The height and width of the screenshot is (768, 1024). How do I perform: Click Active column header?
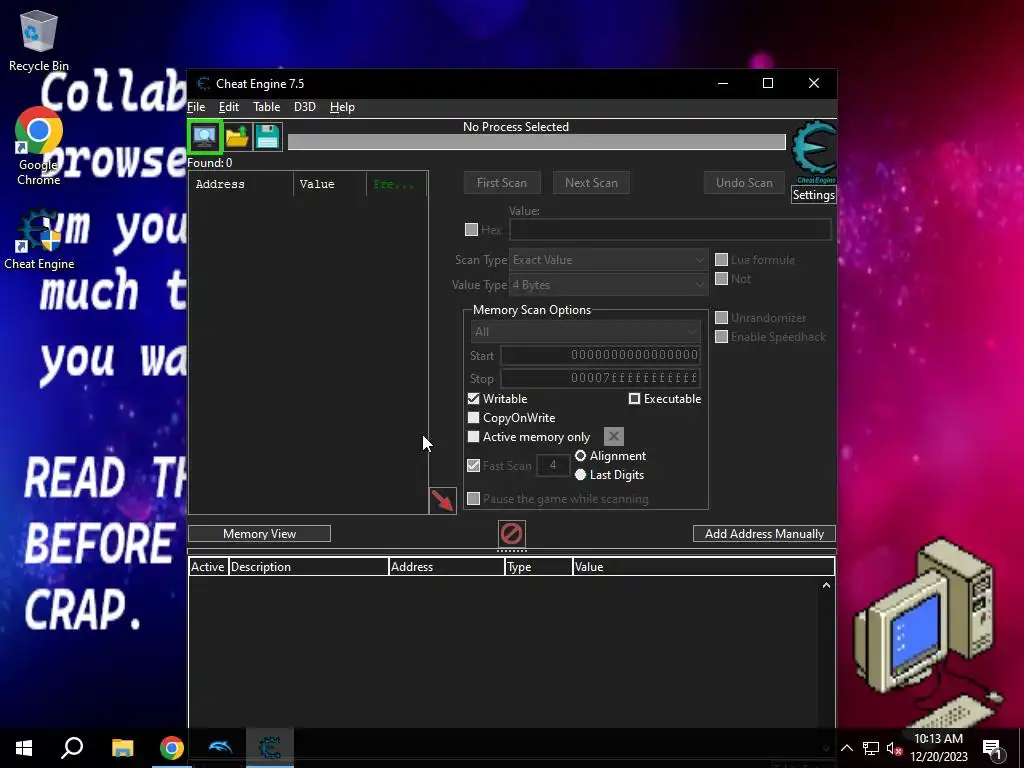(x=208, y=567)
